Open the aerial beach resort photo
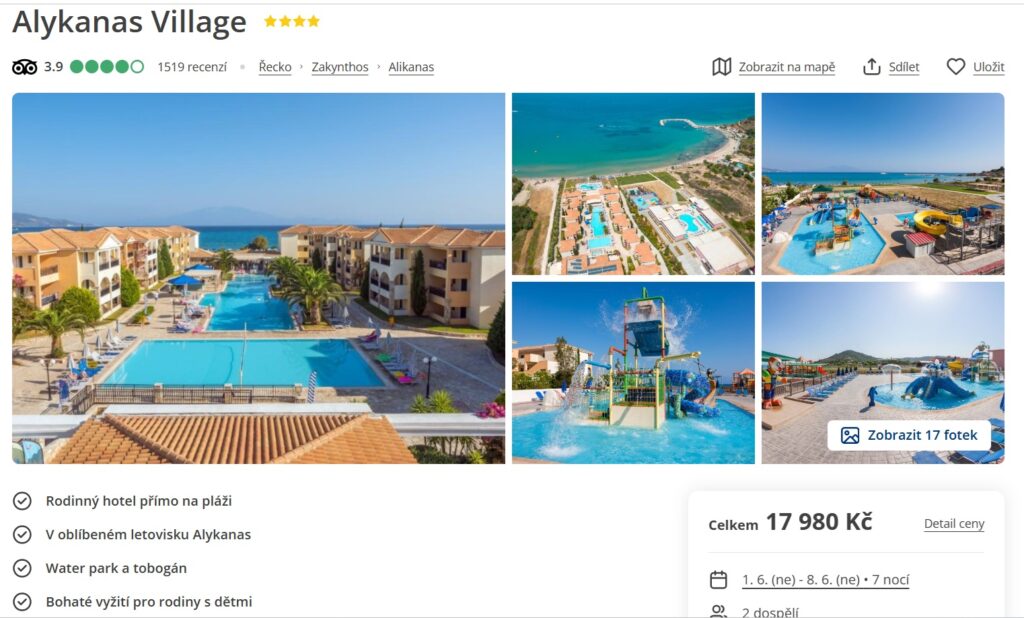The width and height of the screenshot is (1024, 618). coord(633,184)
